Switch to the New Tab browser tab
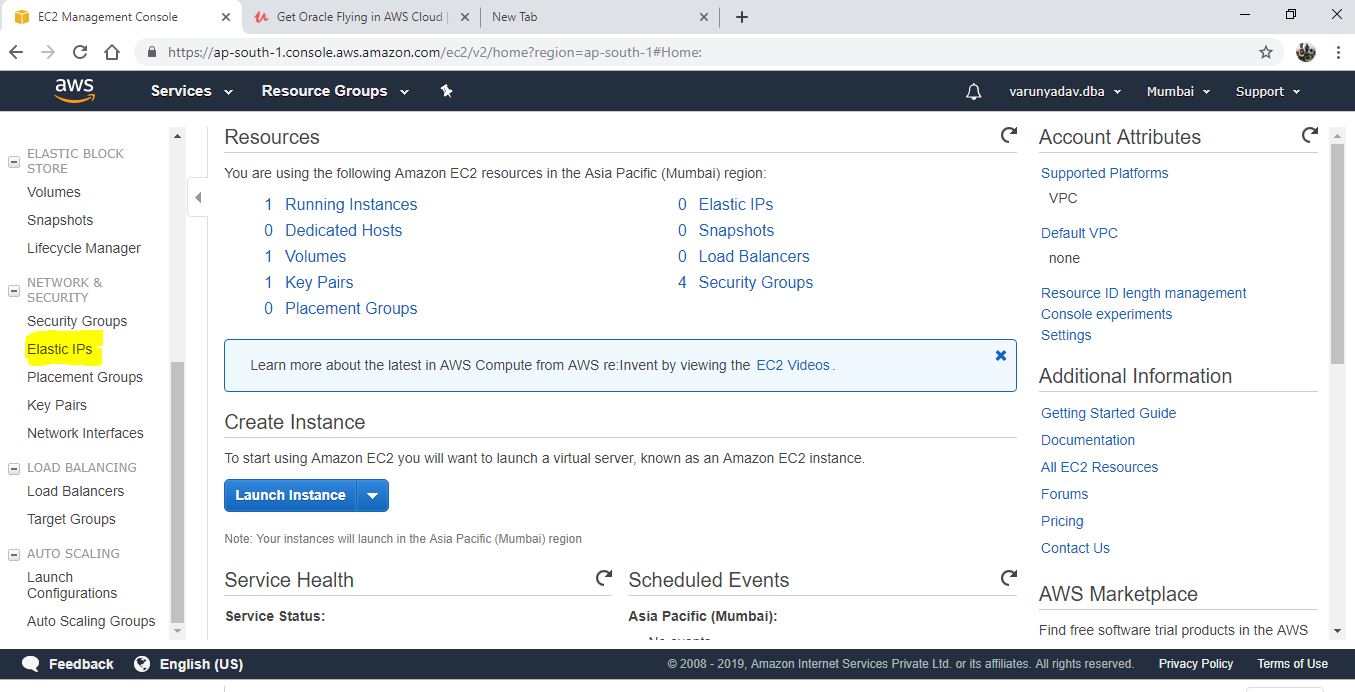 600,17
